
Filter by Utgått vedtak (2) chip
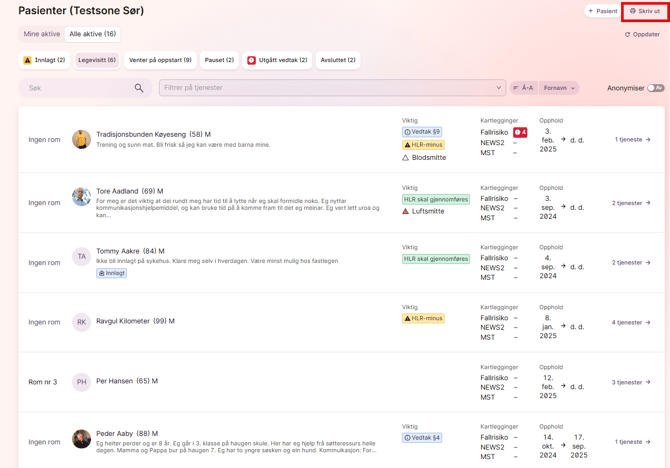point(277,60)
